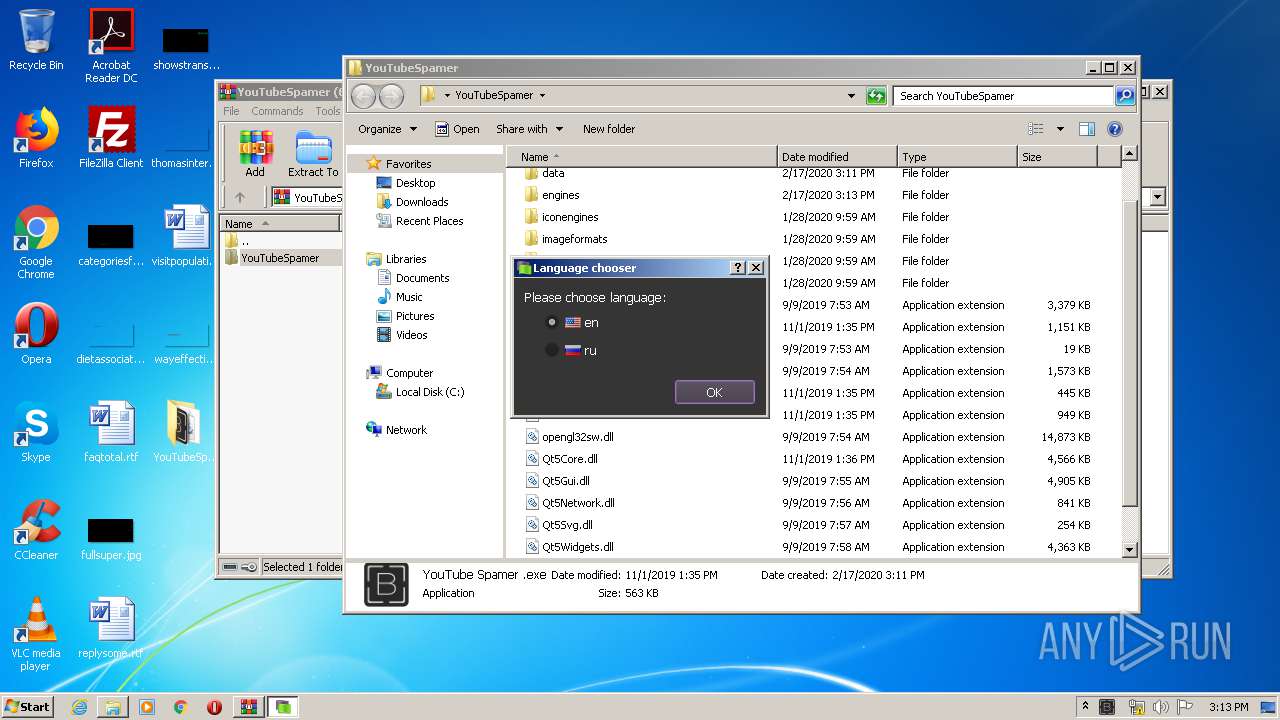Open FileZilla Client desktop shortcut
Image resolution: width=1280 pixels, height=720 pixels.
click(x=111, y=138)
